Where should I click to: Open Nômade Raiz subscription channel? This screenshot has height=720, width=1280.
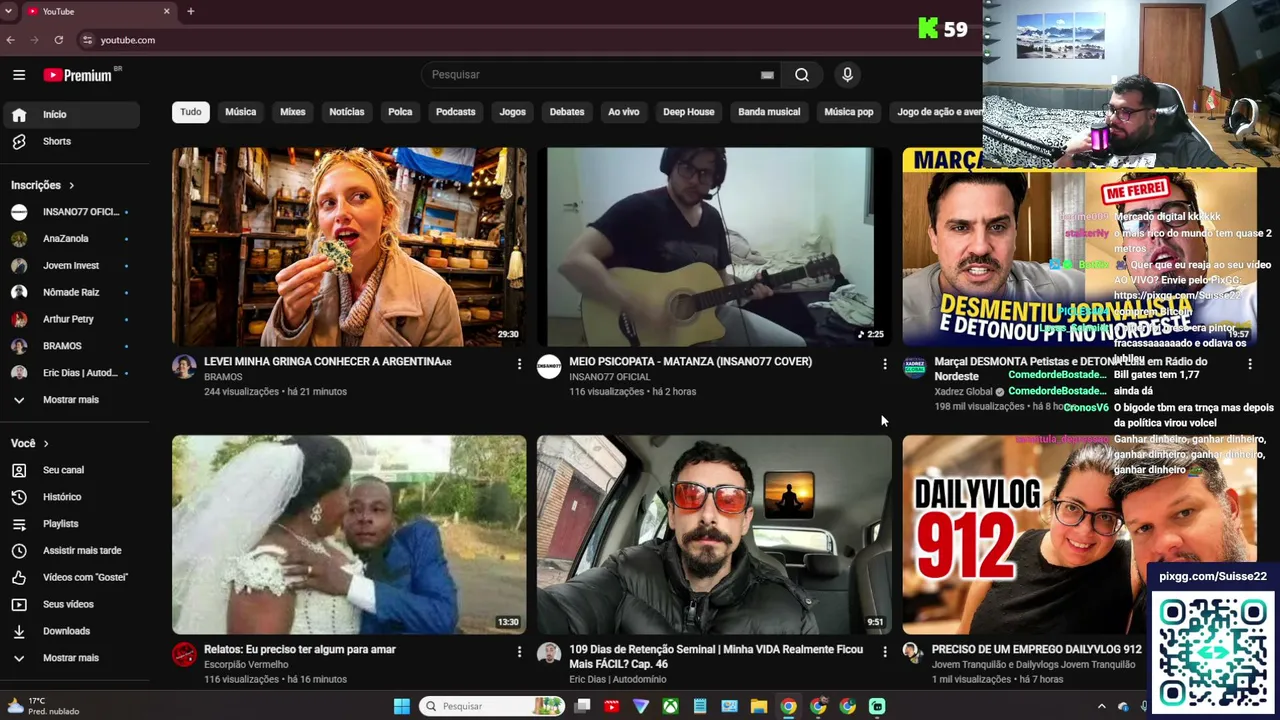[x=70, y=293]
